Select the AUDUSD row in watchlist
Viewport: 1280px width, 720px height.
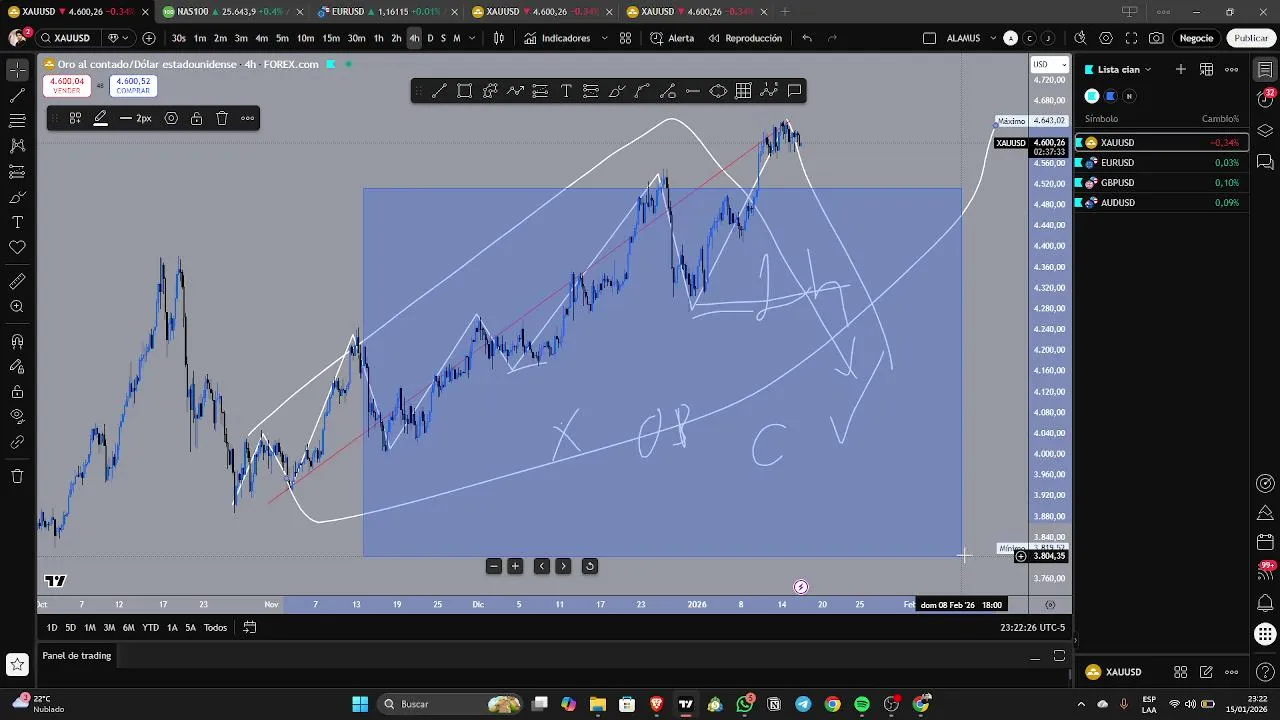pos(1161,202)
